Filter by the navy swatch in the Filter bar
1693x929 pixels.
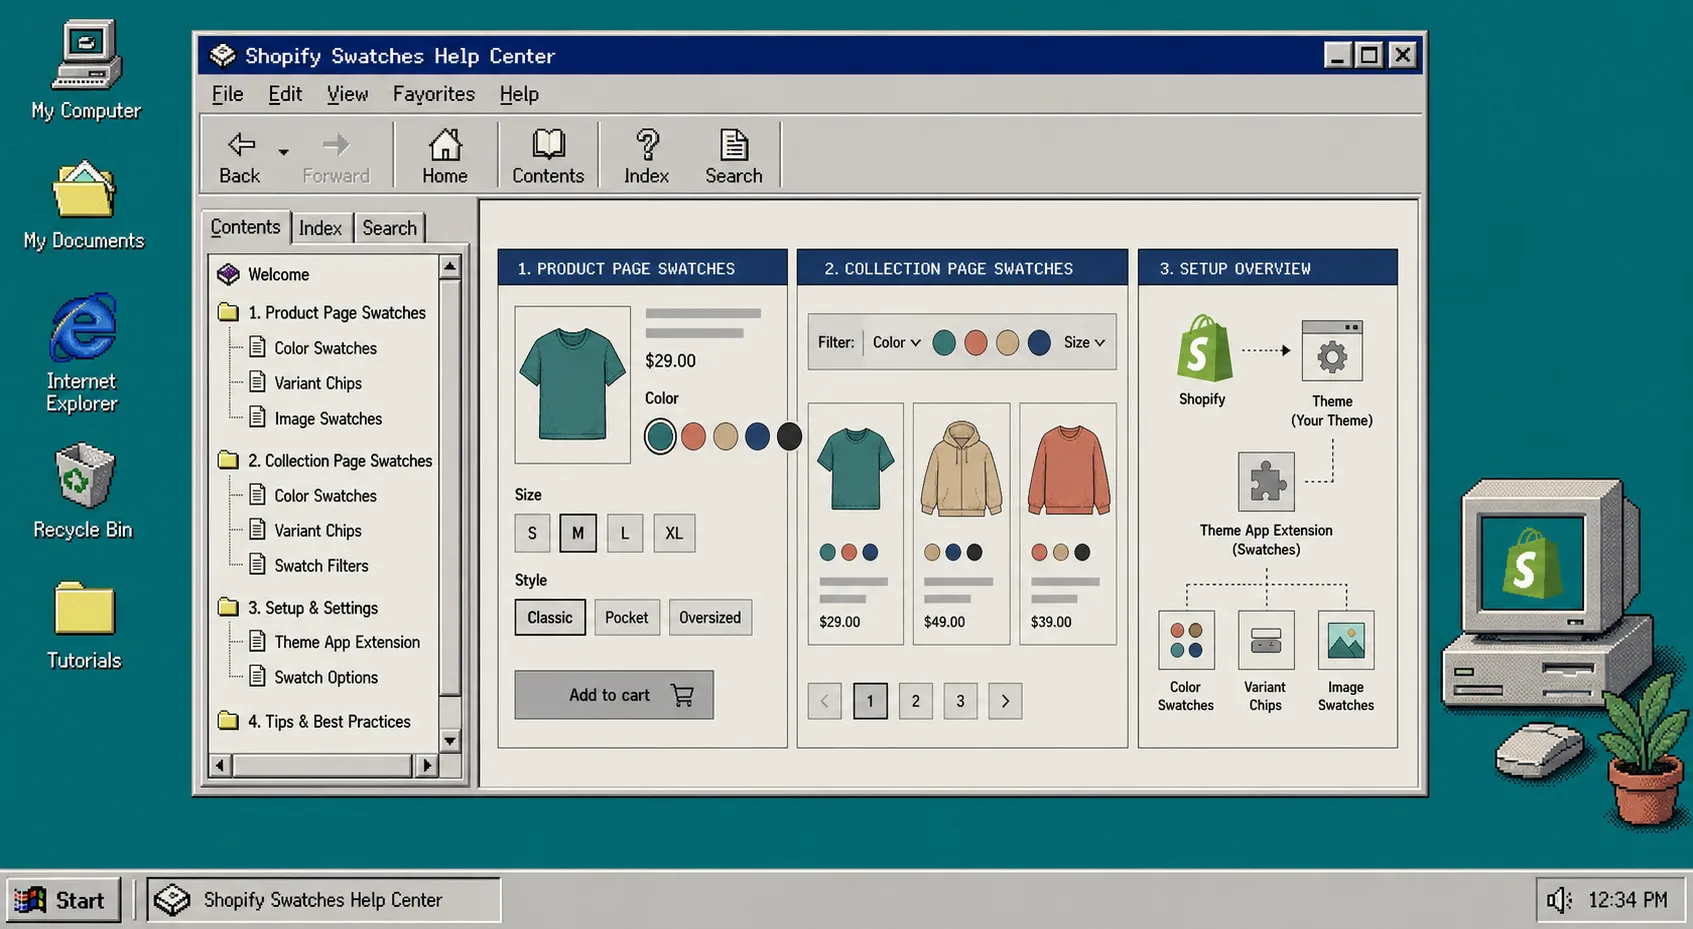click(1039, 343)
